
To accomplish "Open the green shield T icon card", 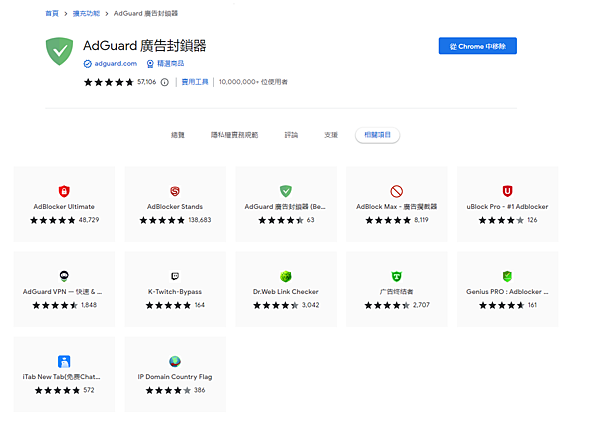I will pyautogui.click(x=396, y=276).
